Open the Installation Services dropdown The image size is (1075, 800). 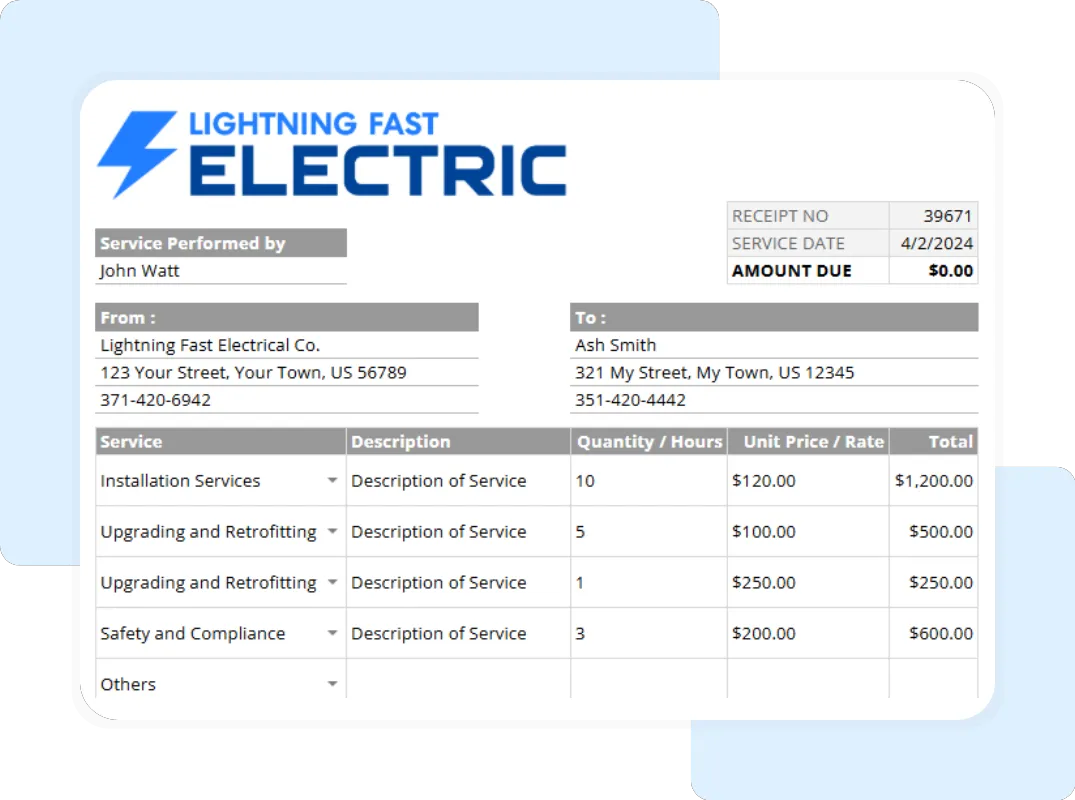pos(332,480)
